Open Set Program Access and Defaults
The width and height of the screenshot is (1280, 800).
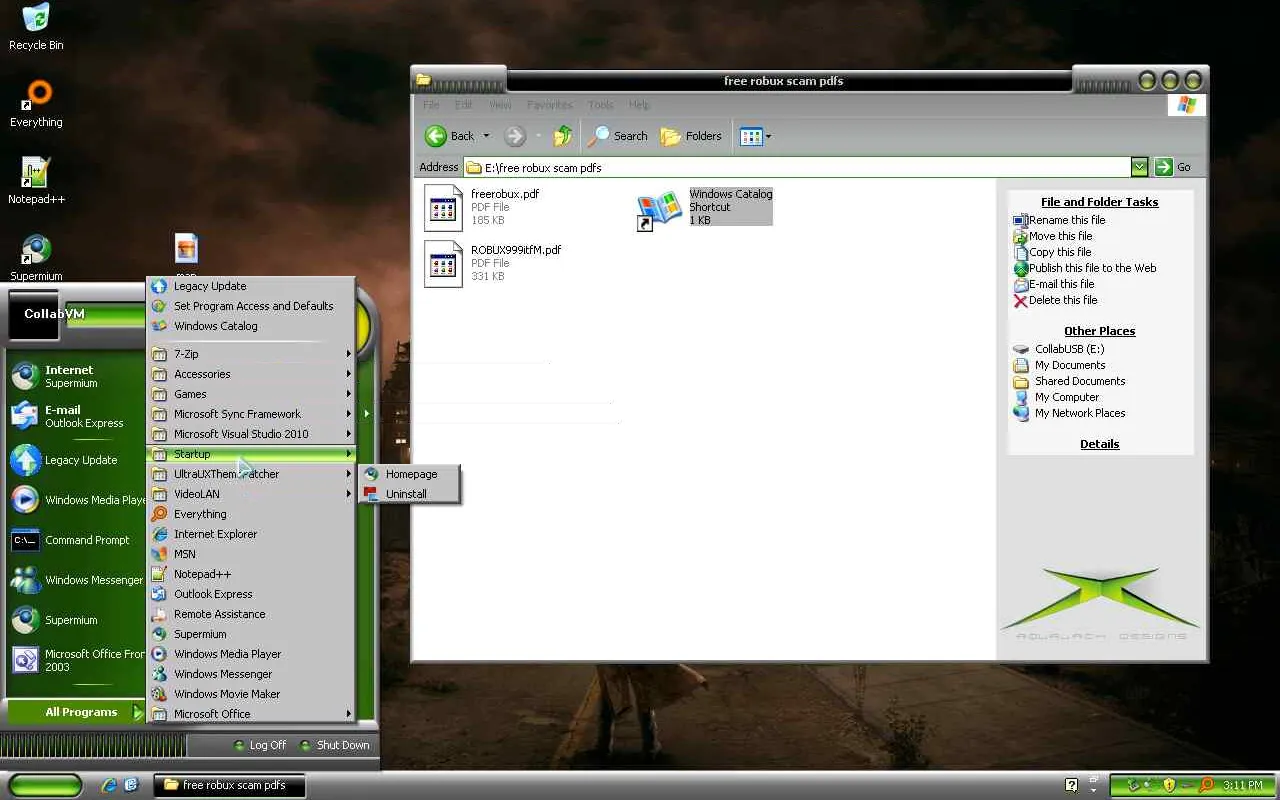250,306
